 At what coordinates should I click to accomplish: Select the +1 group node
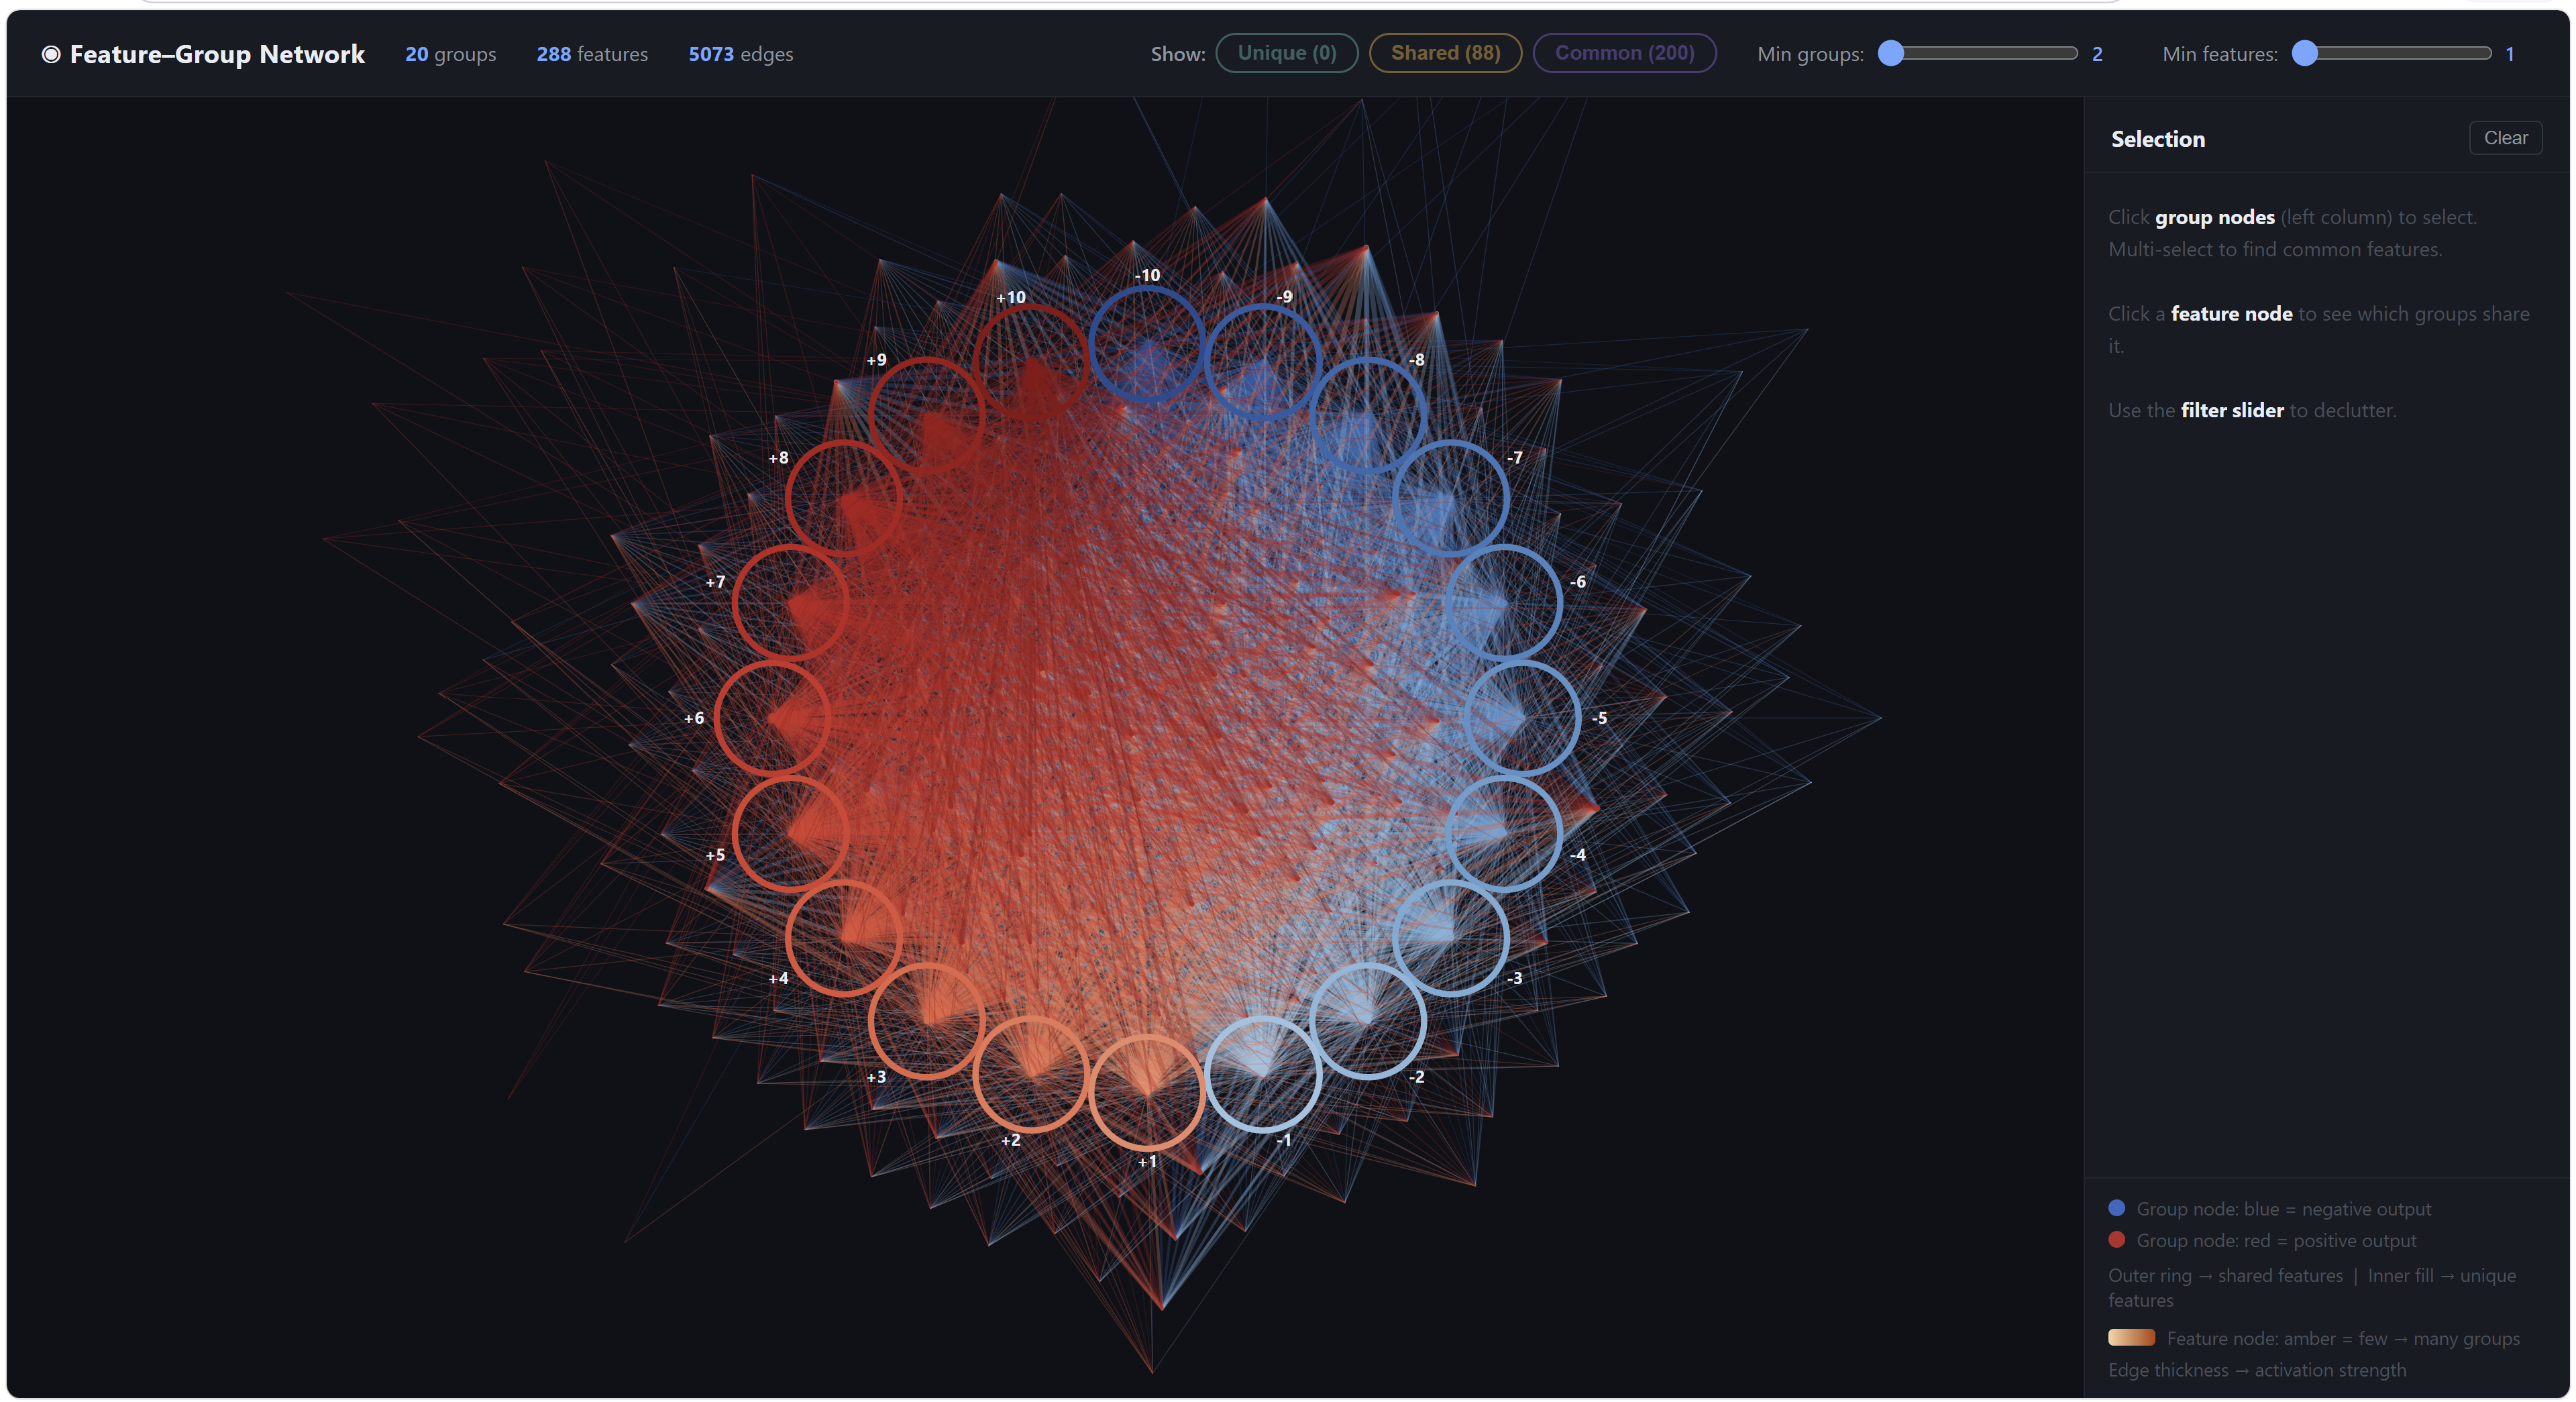1147,1092
